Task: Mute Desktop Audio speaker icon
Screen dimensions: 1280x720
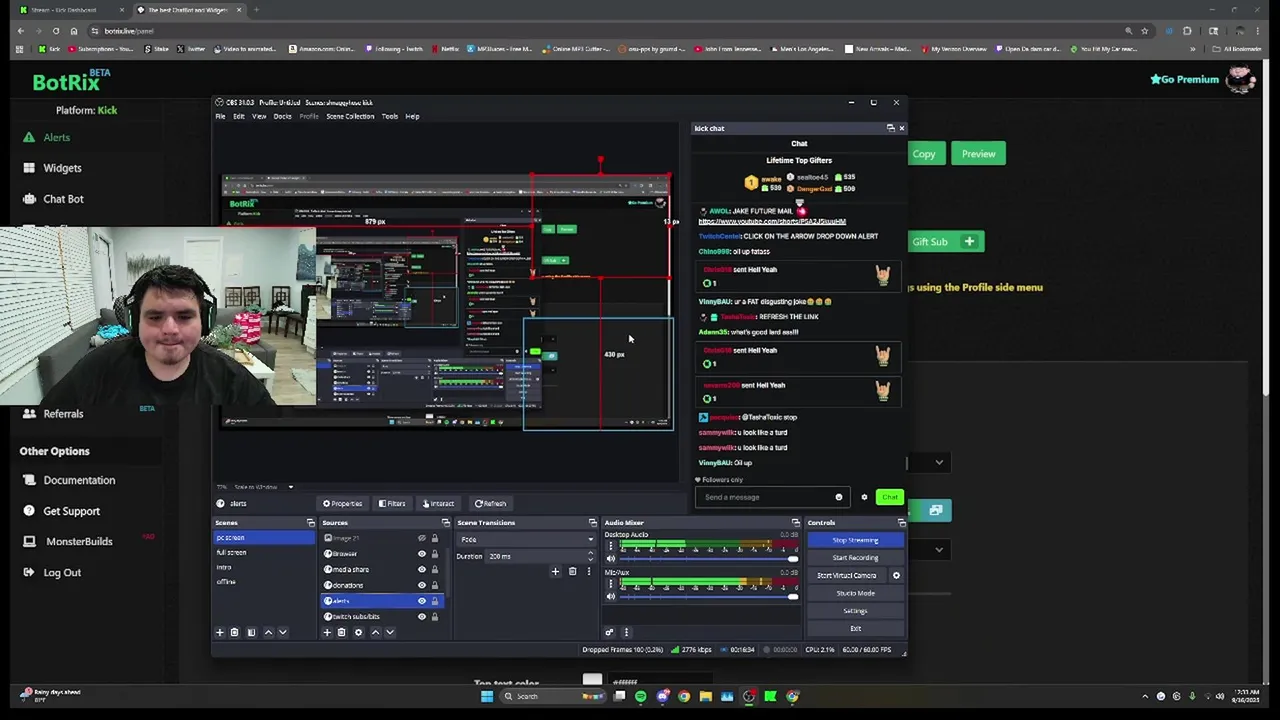Action: coord(611,560)
